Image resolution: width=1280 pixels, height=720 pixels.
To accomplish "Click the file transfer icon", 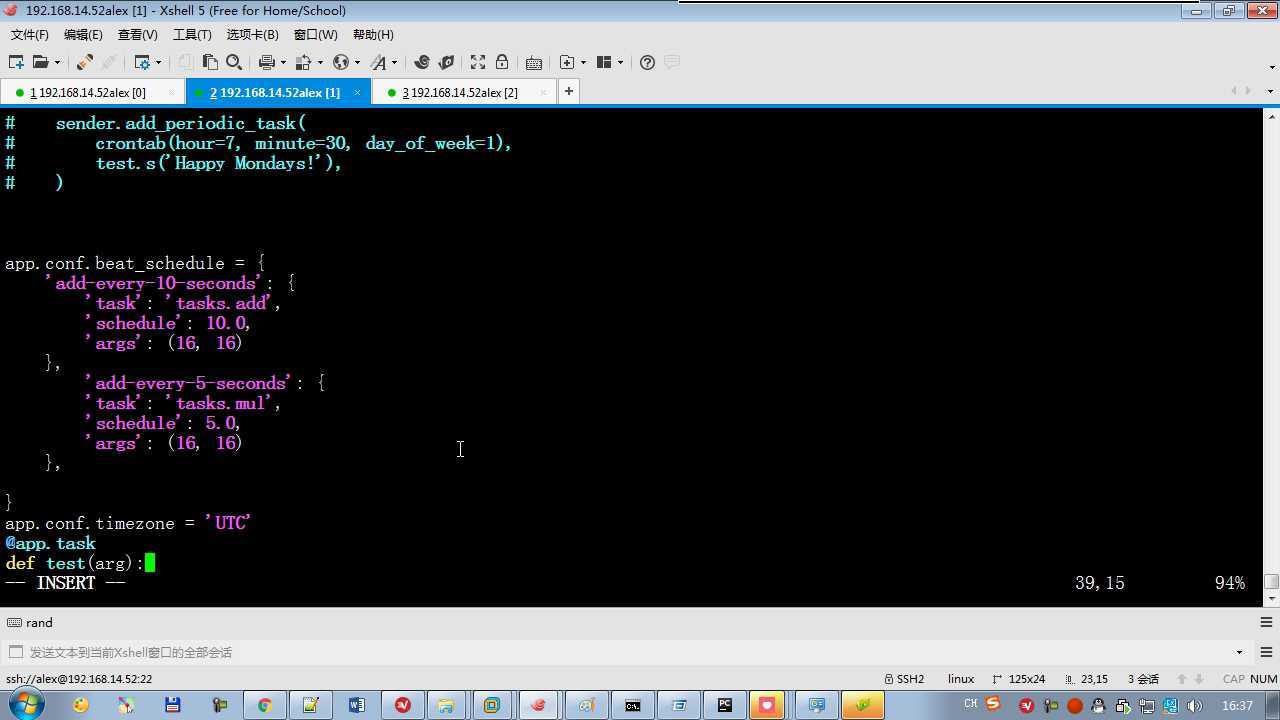I will 303,62.
